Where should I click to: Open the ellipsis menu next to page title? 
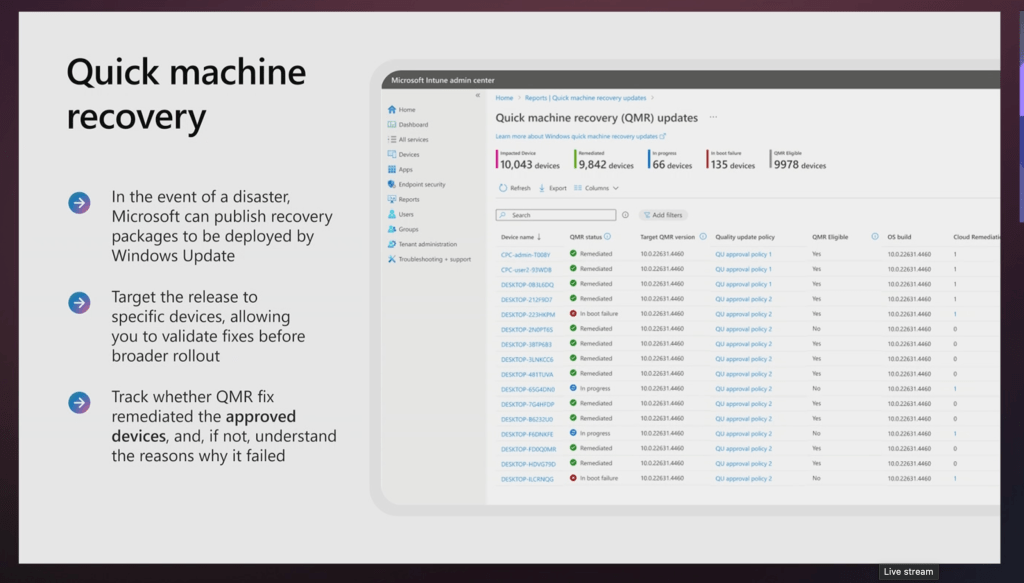click(713, 117)
